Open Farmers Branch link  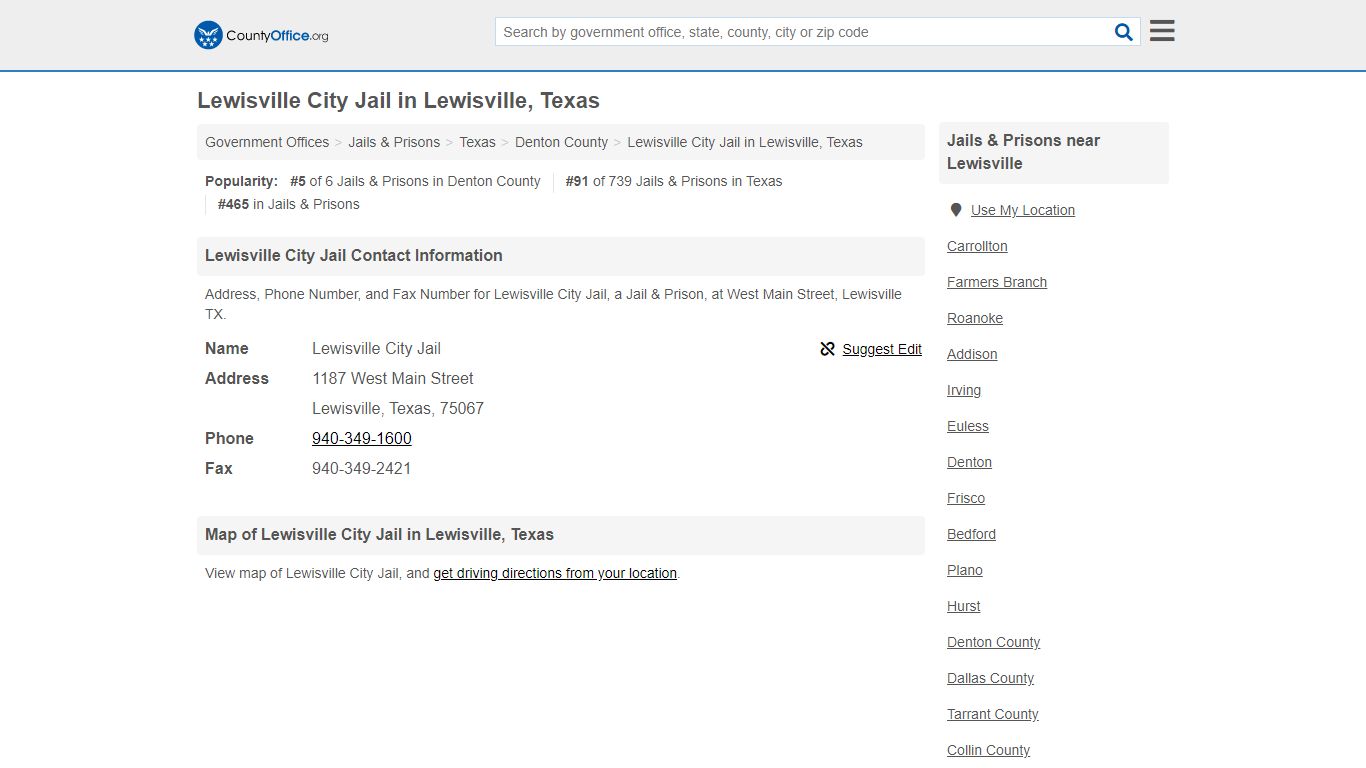(x=997, y=282)
